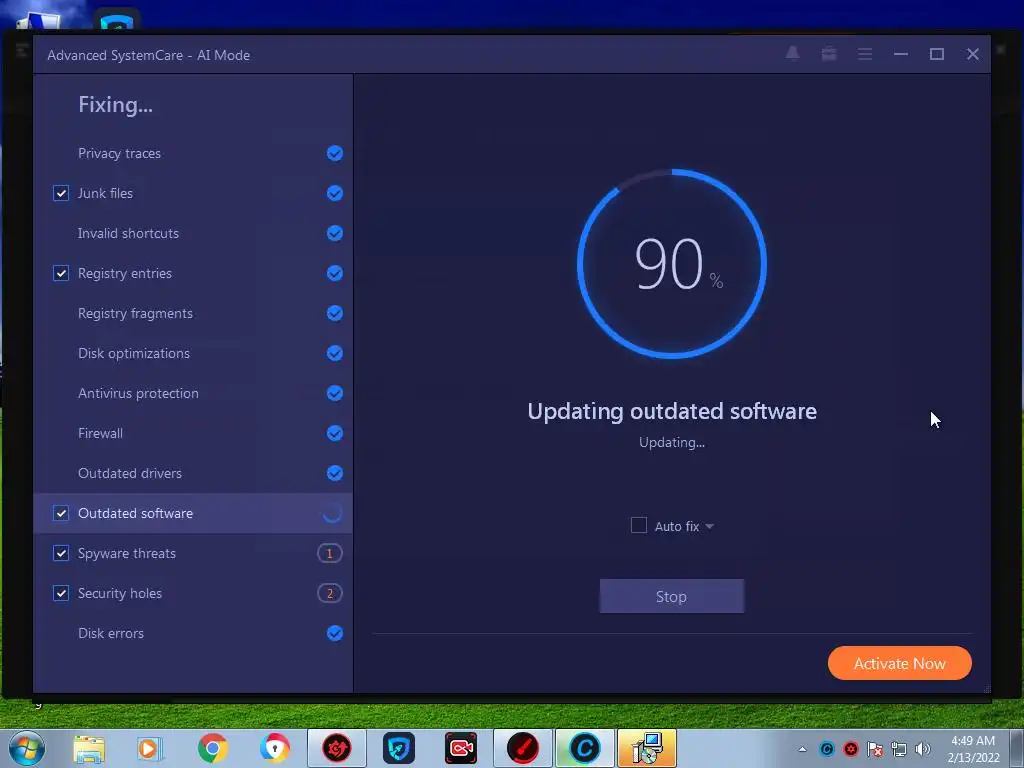Click the Updating outdated software heading
The height and width of the screenshot is (768, 1024).
(x=672, y=411)
